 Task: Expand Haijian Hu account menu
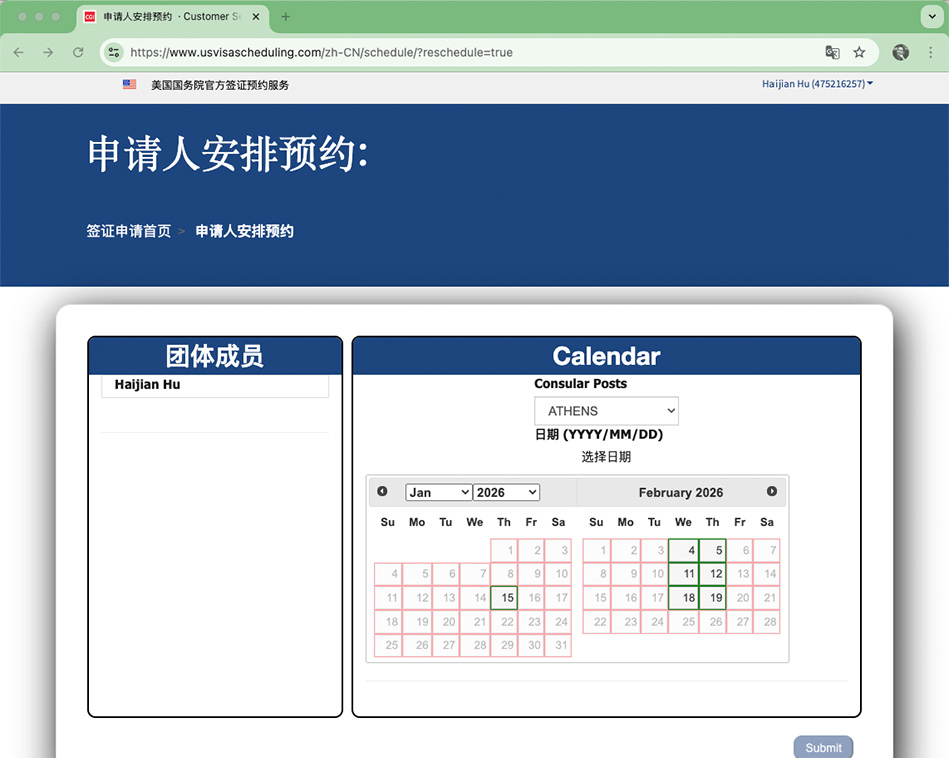pyautogui.click(x=817, y=84)
